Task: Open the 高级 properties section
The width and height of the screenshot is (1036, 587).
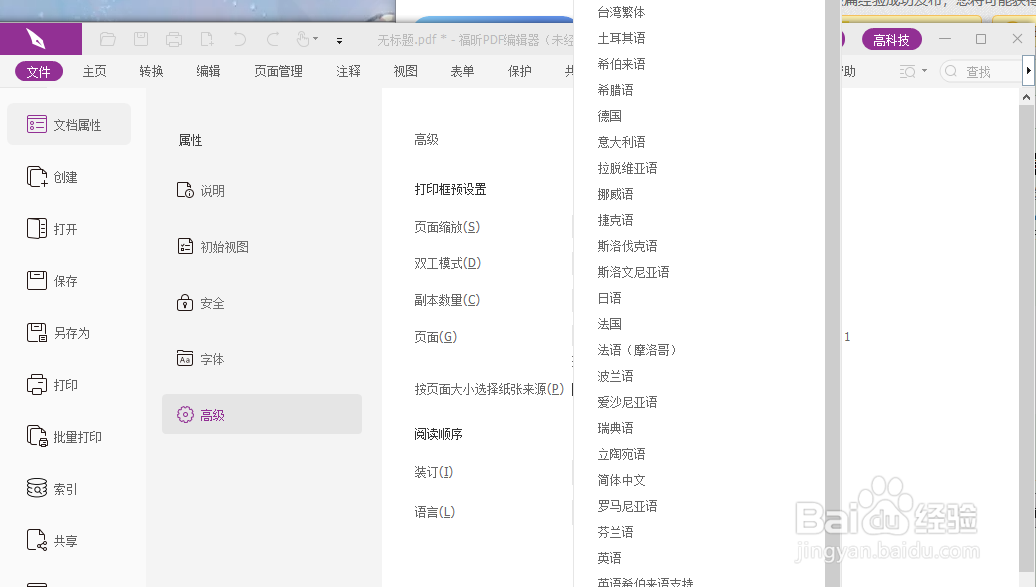Action: (262, 414)
